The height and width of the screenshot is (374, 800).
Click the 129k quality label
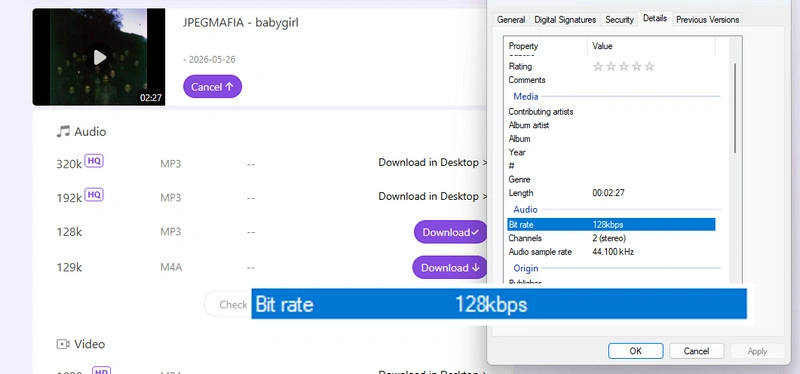click(69, 267)
